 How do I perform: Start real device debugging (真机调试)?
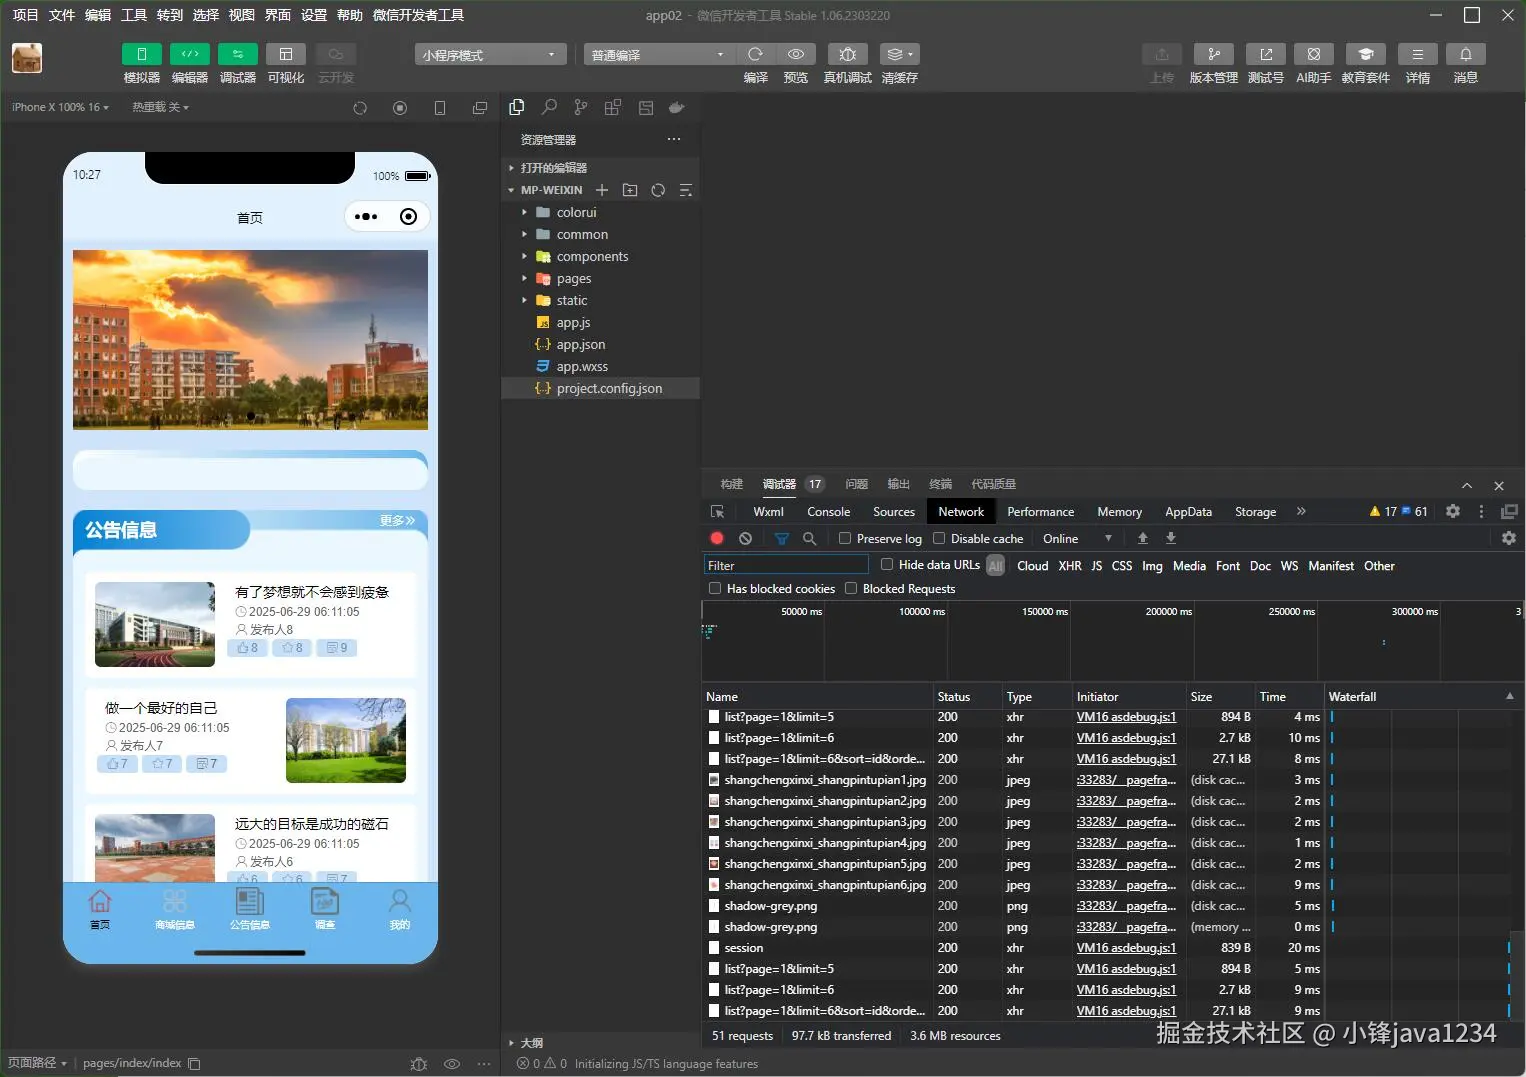[847, 54]
